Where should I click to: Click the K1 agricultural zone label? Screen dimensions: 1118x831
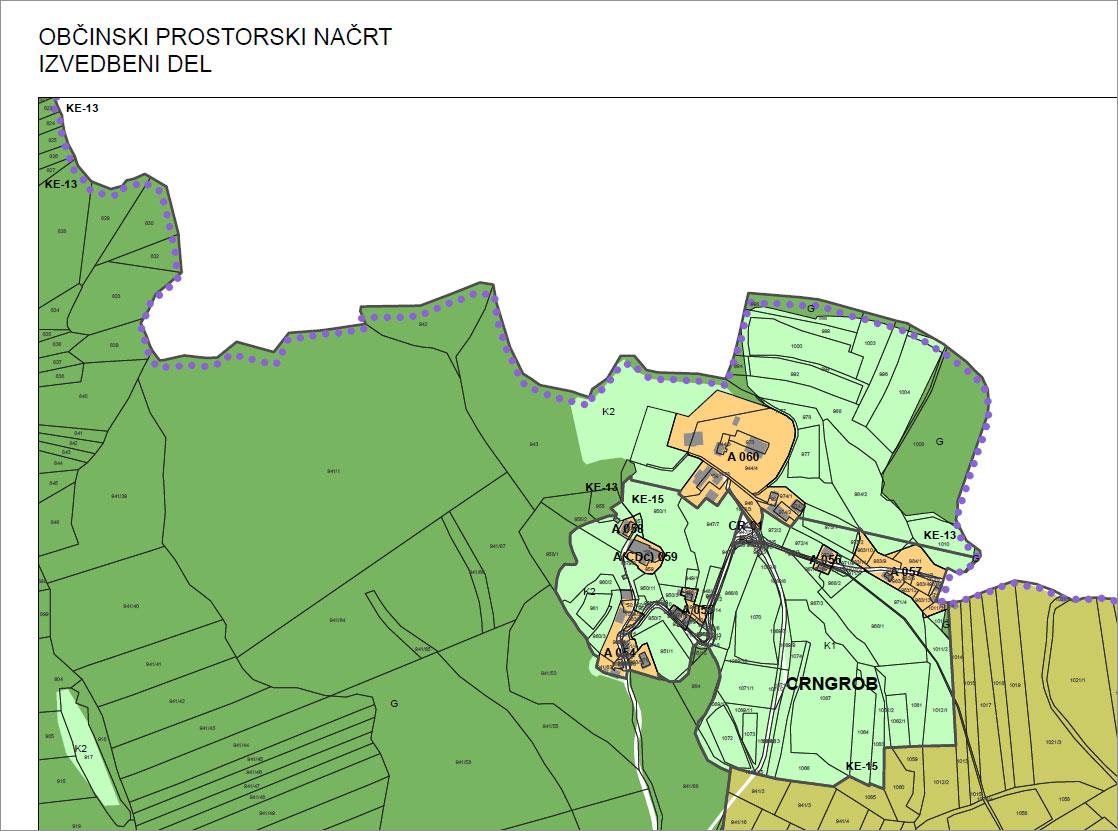(x=829, y=646)
